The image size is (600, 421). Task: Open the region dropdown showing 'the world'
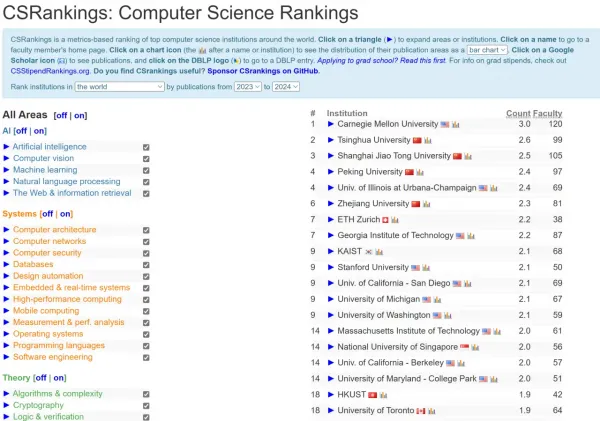[120, 87]
